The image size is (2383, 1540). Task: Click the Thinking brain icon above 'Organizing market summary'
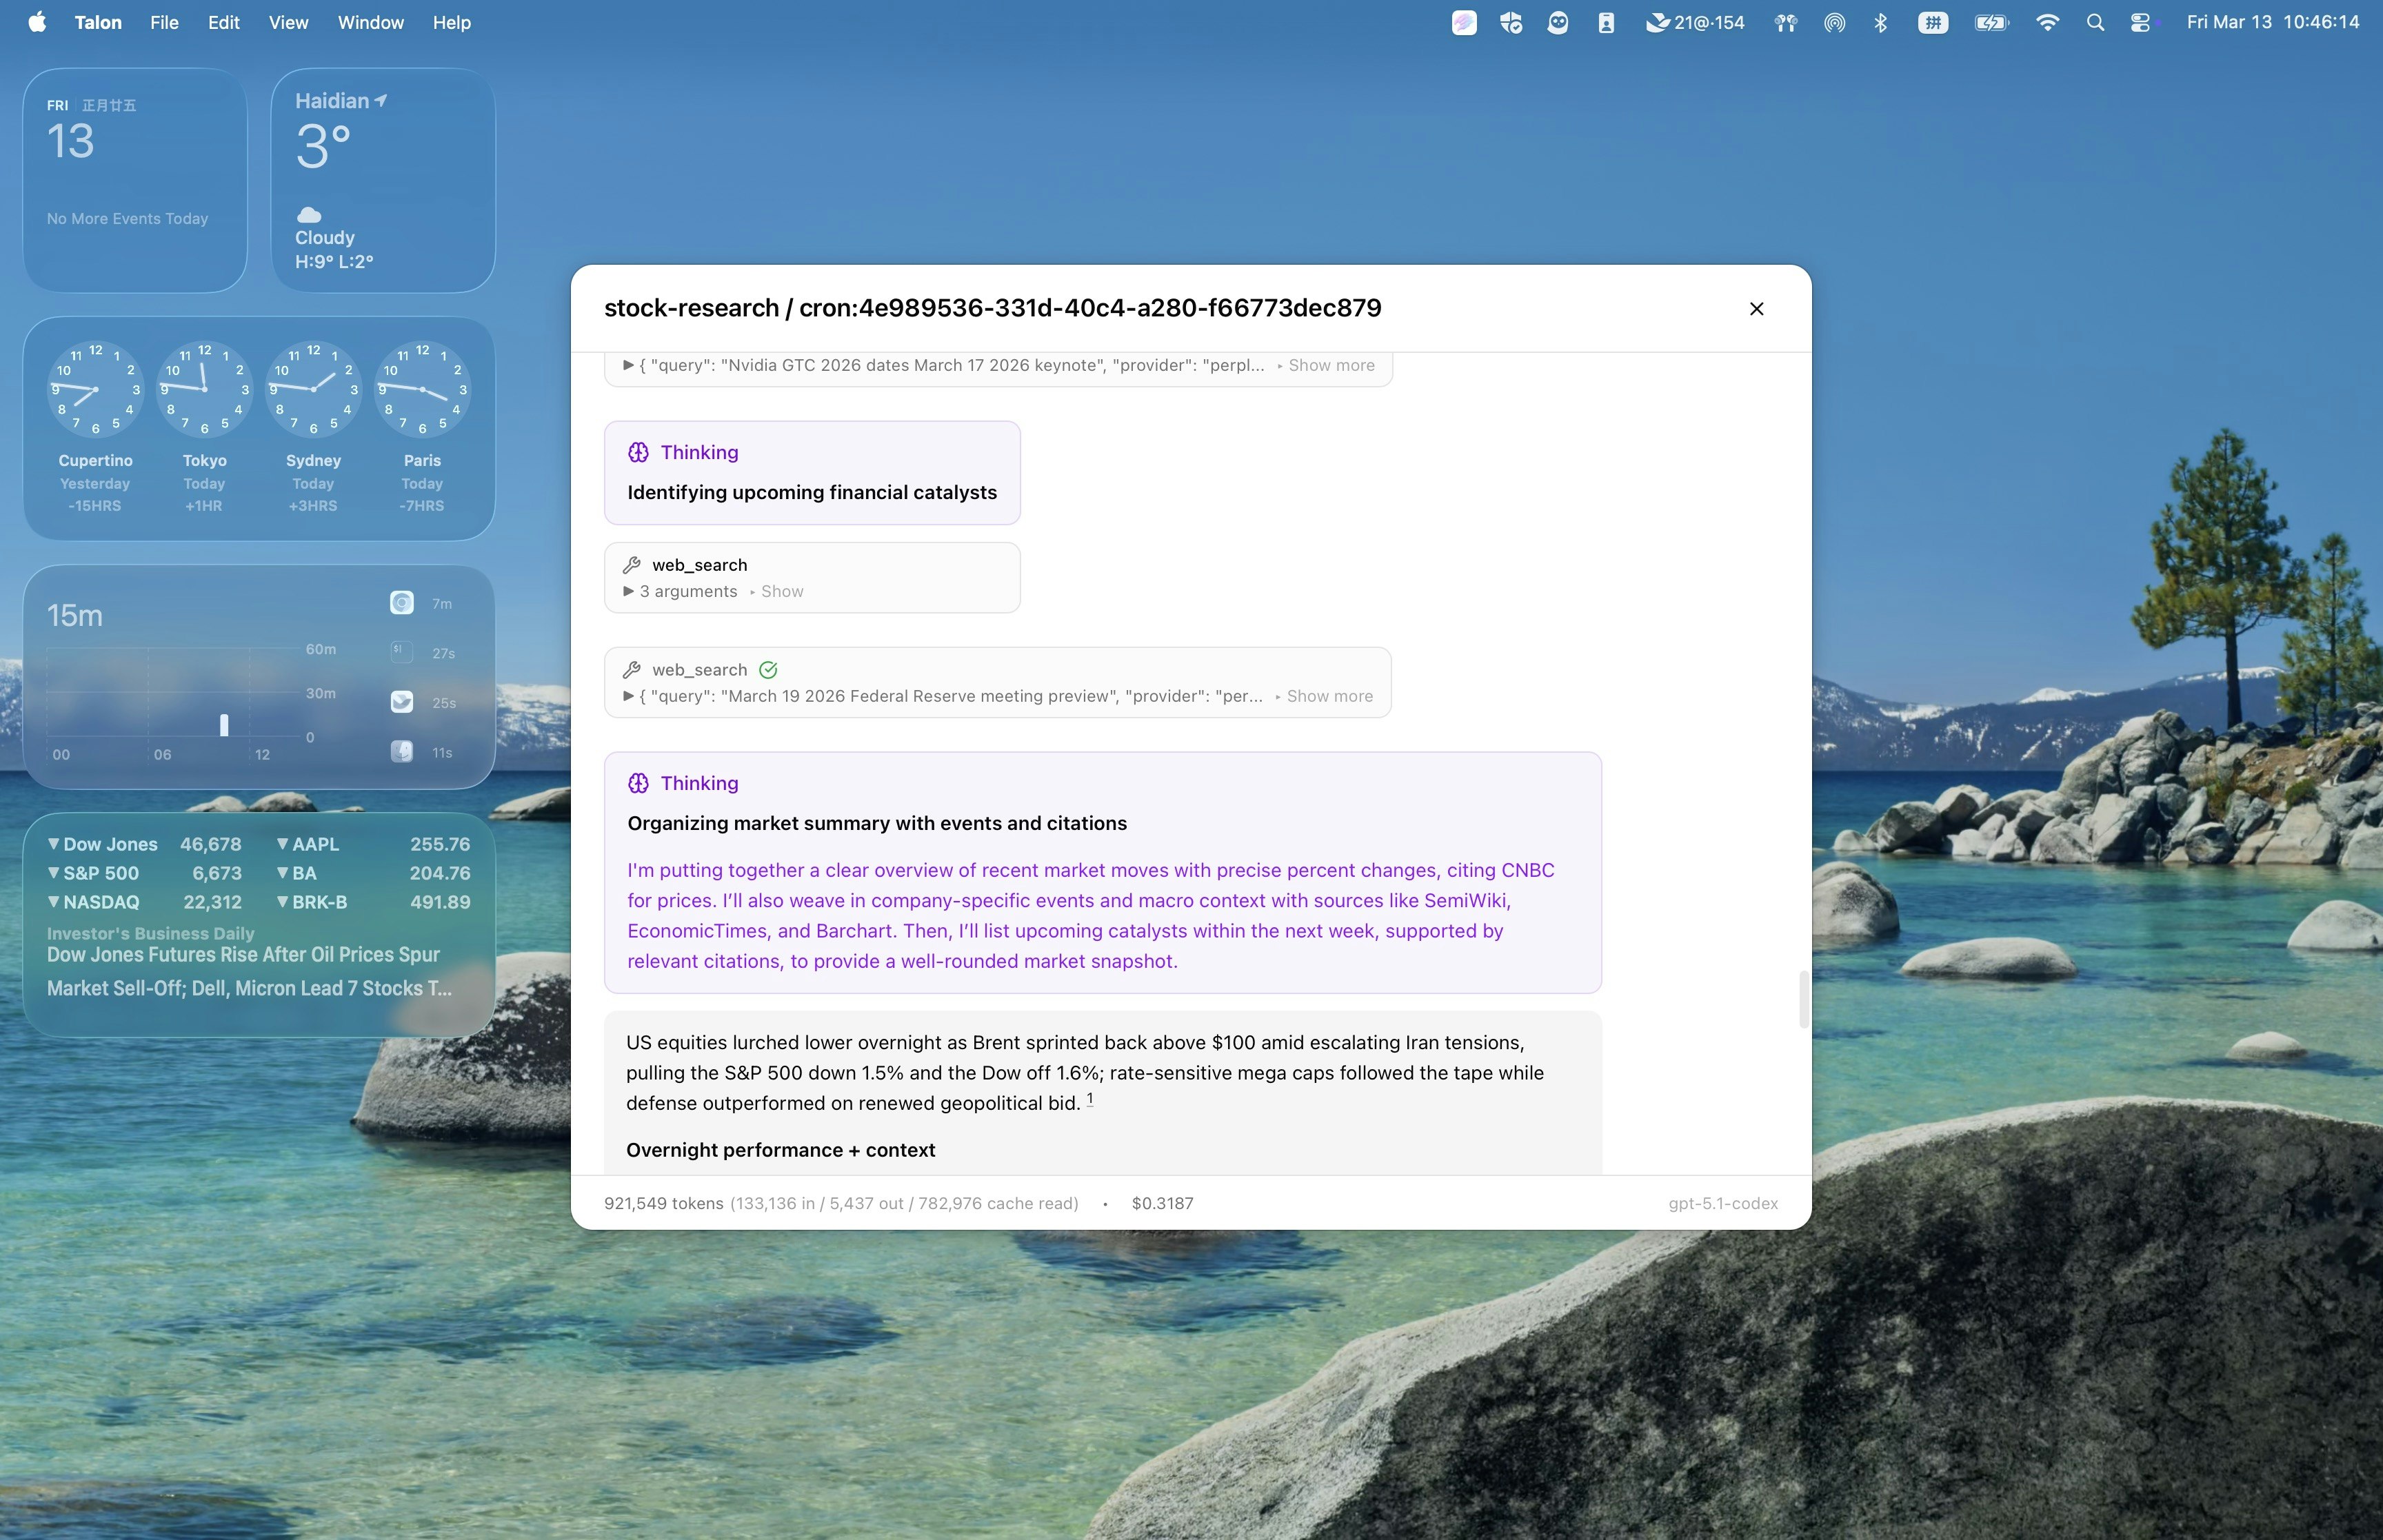pos(638,783)
